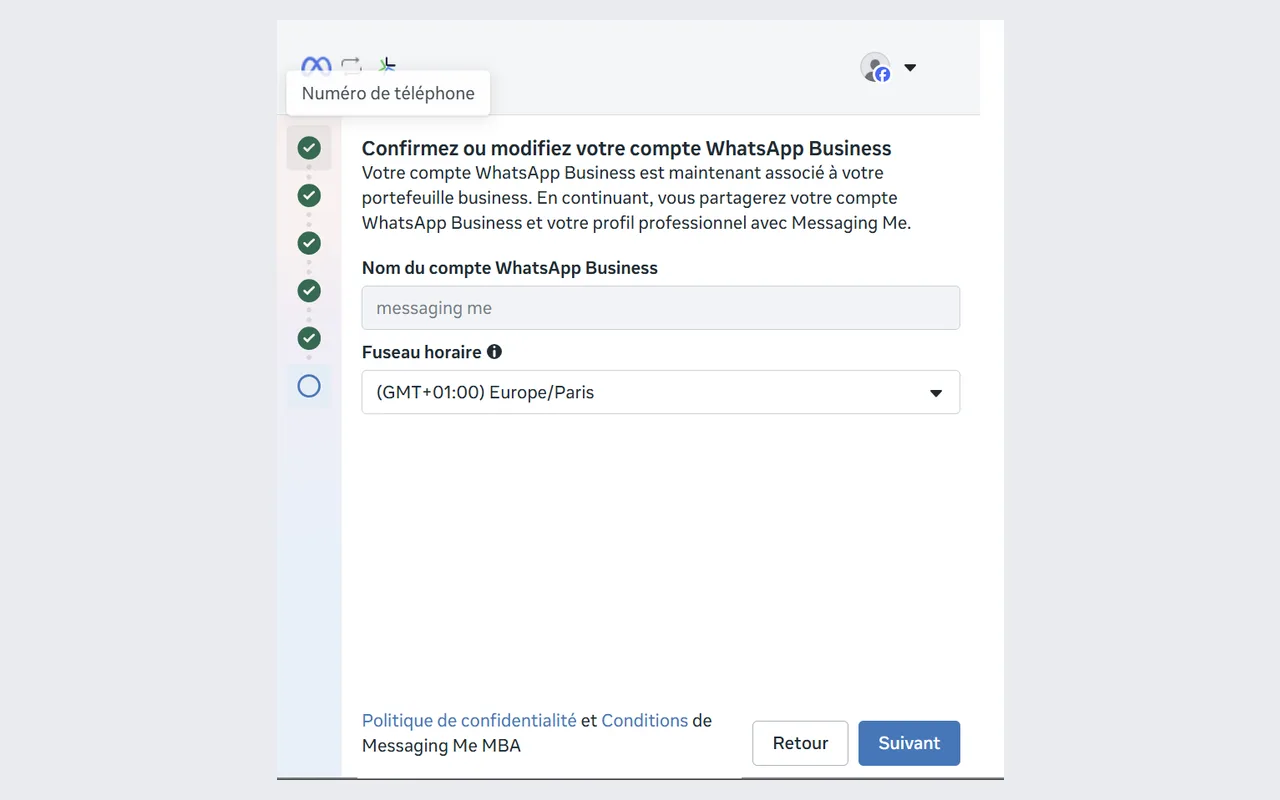Viewport: 1280px width, 800px height.
Task: Click the label 'Nom du compte WhatsApp Business'
Action: point(510,268)
